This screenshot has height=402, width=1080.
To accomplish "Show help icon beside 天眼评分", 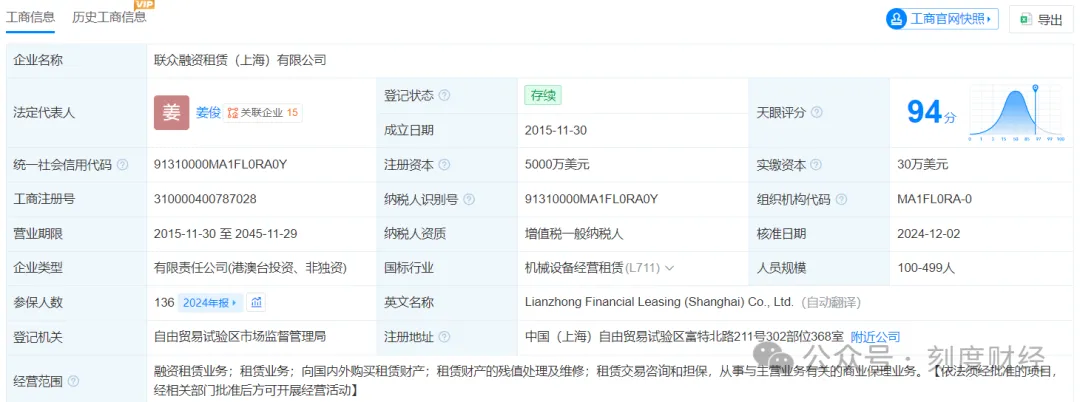I will click(817, 113).
